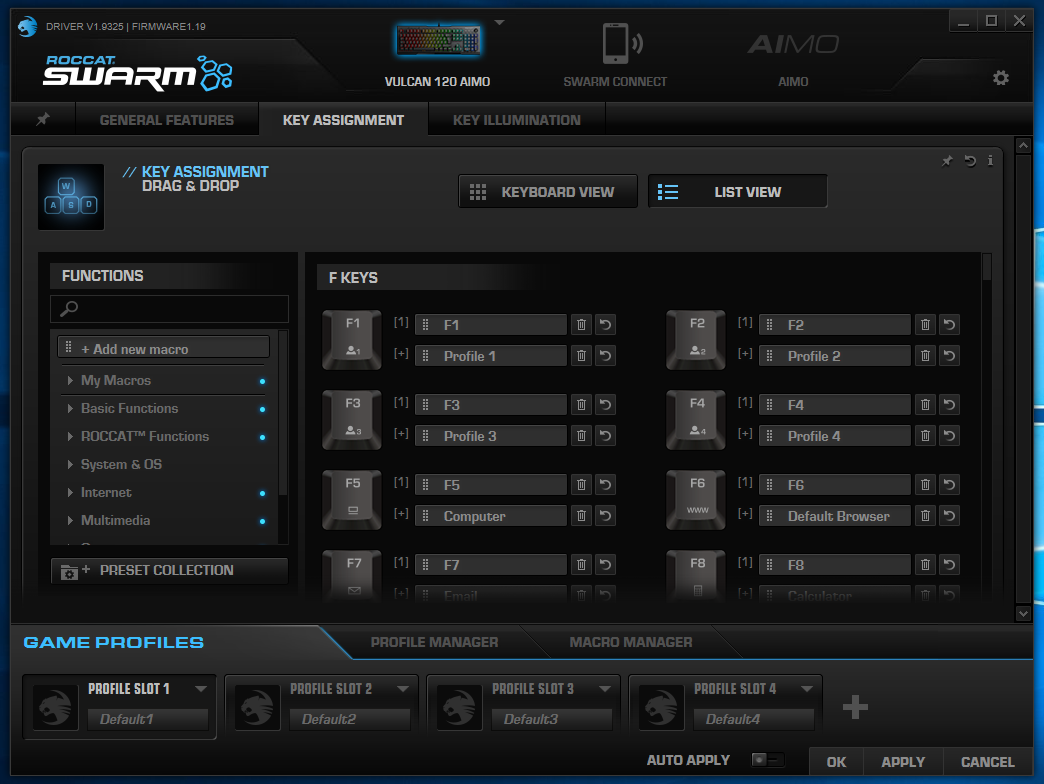The height and width of the screenshot is (784, 1044).
Task: Select the Game Profiles tab
Action: coord(114,642)
